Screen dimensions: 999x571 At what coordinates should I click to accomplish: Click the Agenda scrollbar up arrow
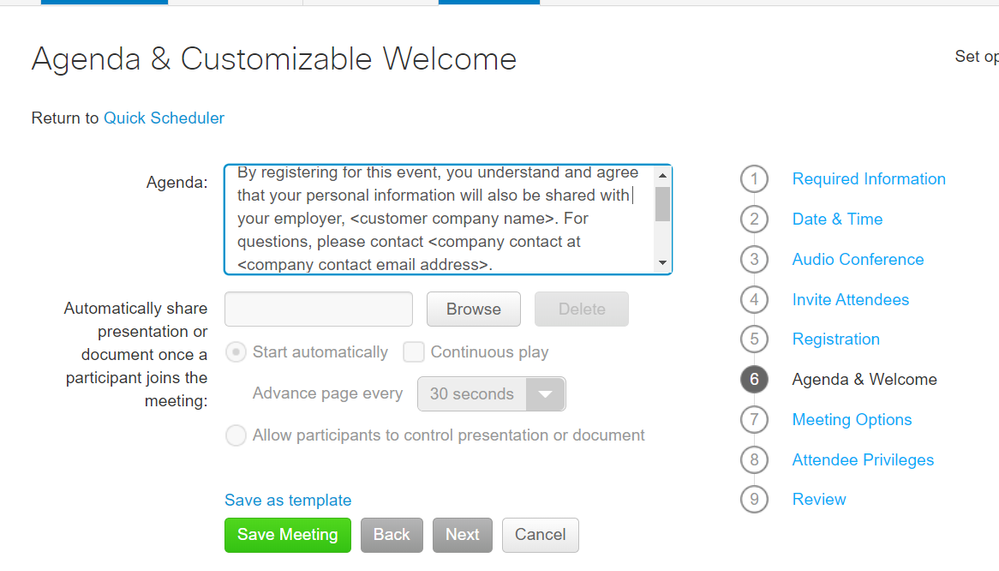click(x=663, y=175)
